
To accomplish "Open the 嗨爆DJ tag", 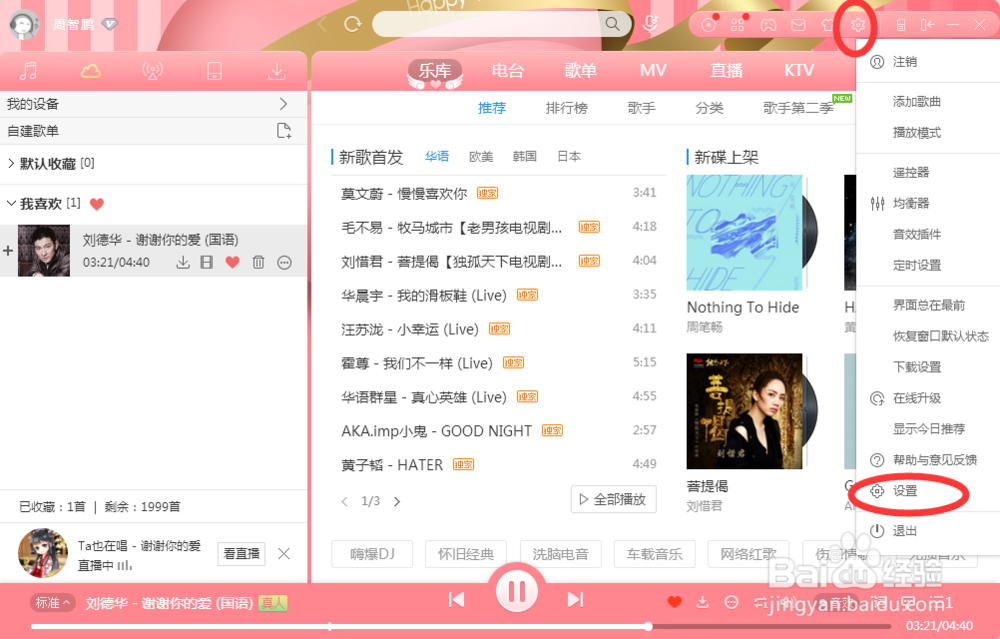I will click(x=372, y=554).
